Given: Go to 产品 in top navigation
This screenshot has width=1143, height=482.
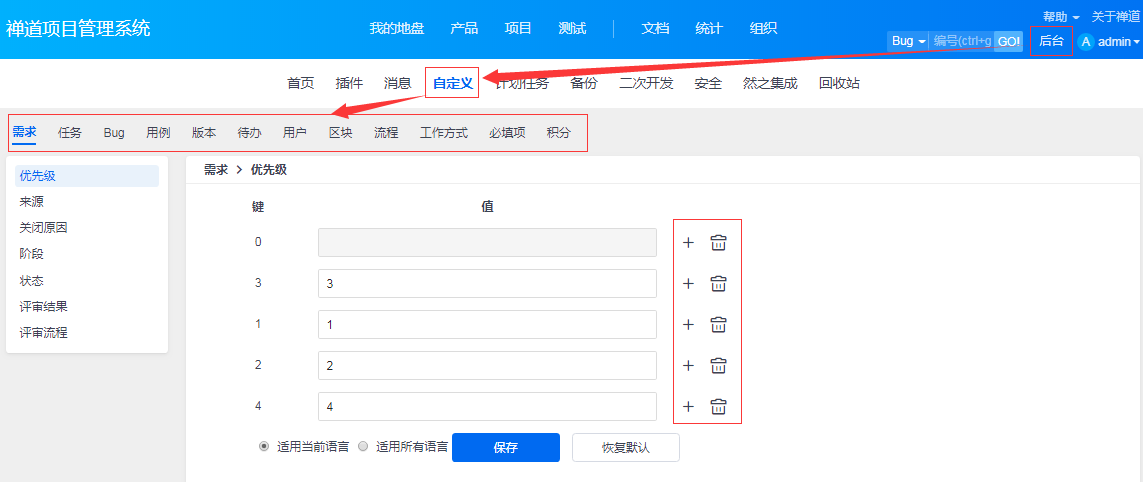Looking at the screenshot, I should (464, 28).
